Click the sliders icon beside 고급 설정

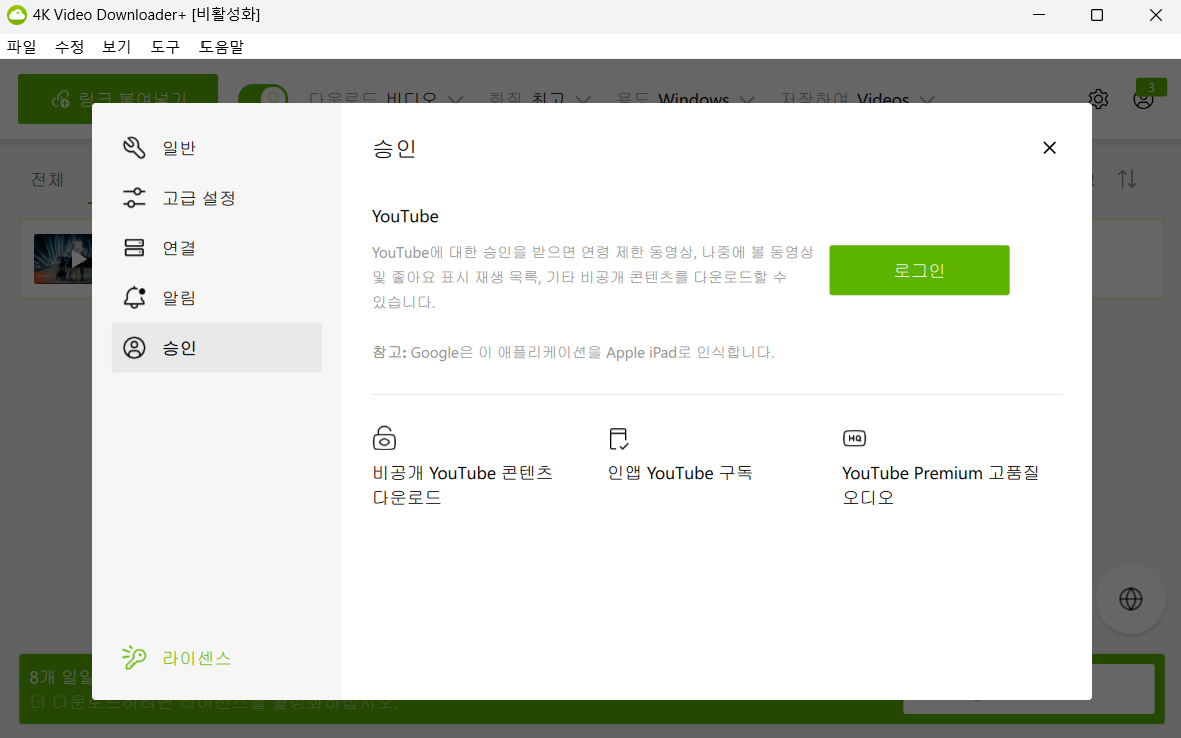(x=134, y=198)
